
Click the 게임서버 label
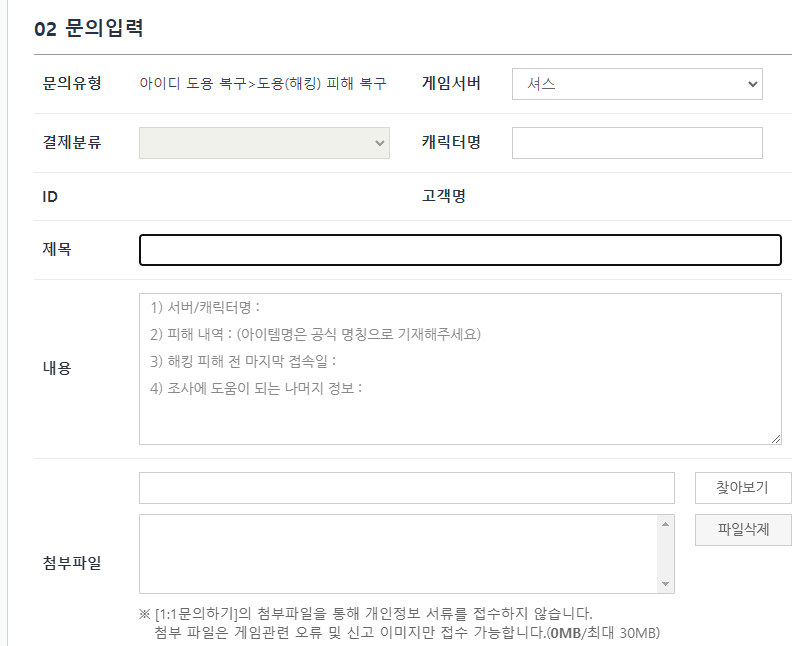451,83
